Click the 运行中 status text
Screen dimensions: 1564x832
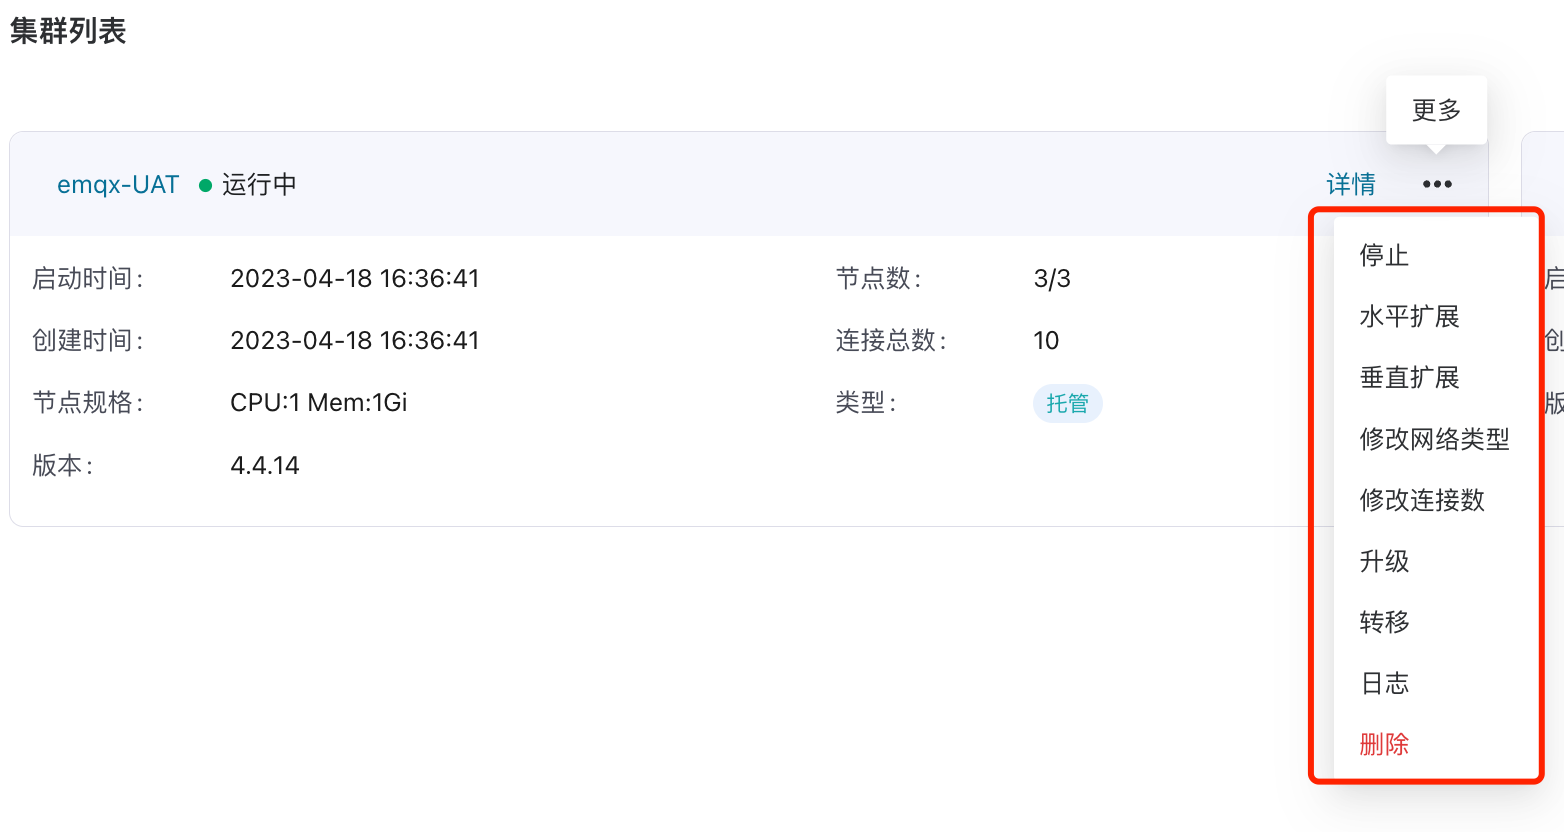coord(259,185)
